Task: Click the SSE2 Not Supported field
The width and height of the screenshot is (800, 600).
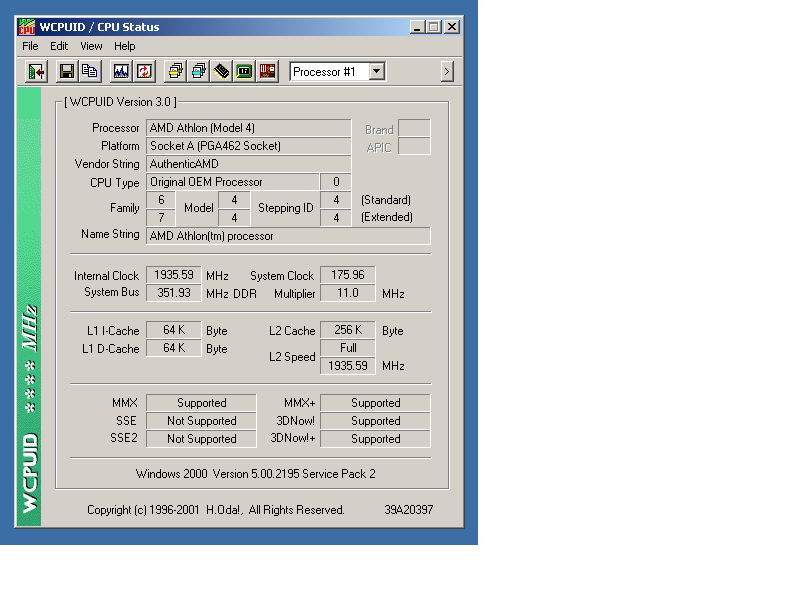Action: (201, 439)
